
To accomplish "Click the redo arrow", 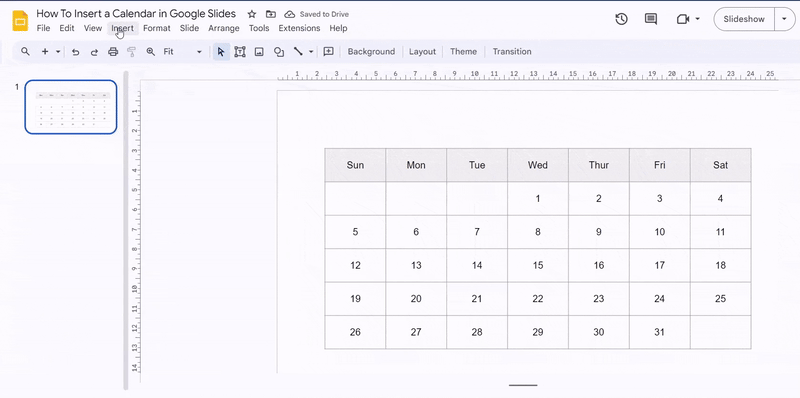I will (94, 52).
